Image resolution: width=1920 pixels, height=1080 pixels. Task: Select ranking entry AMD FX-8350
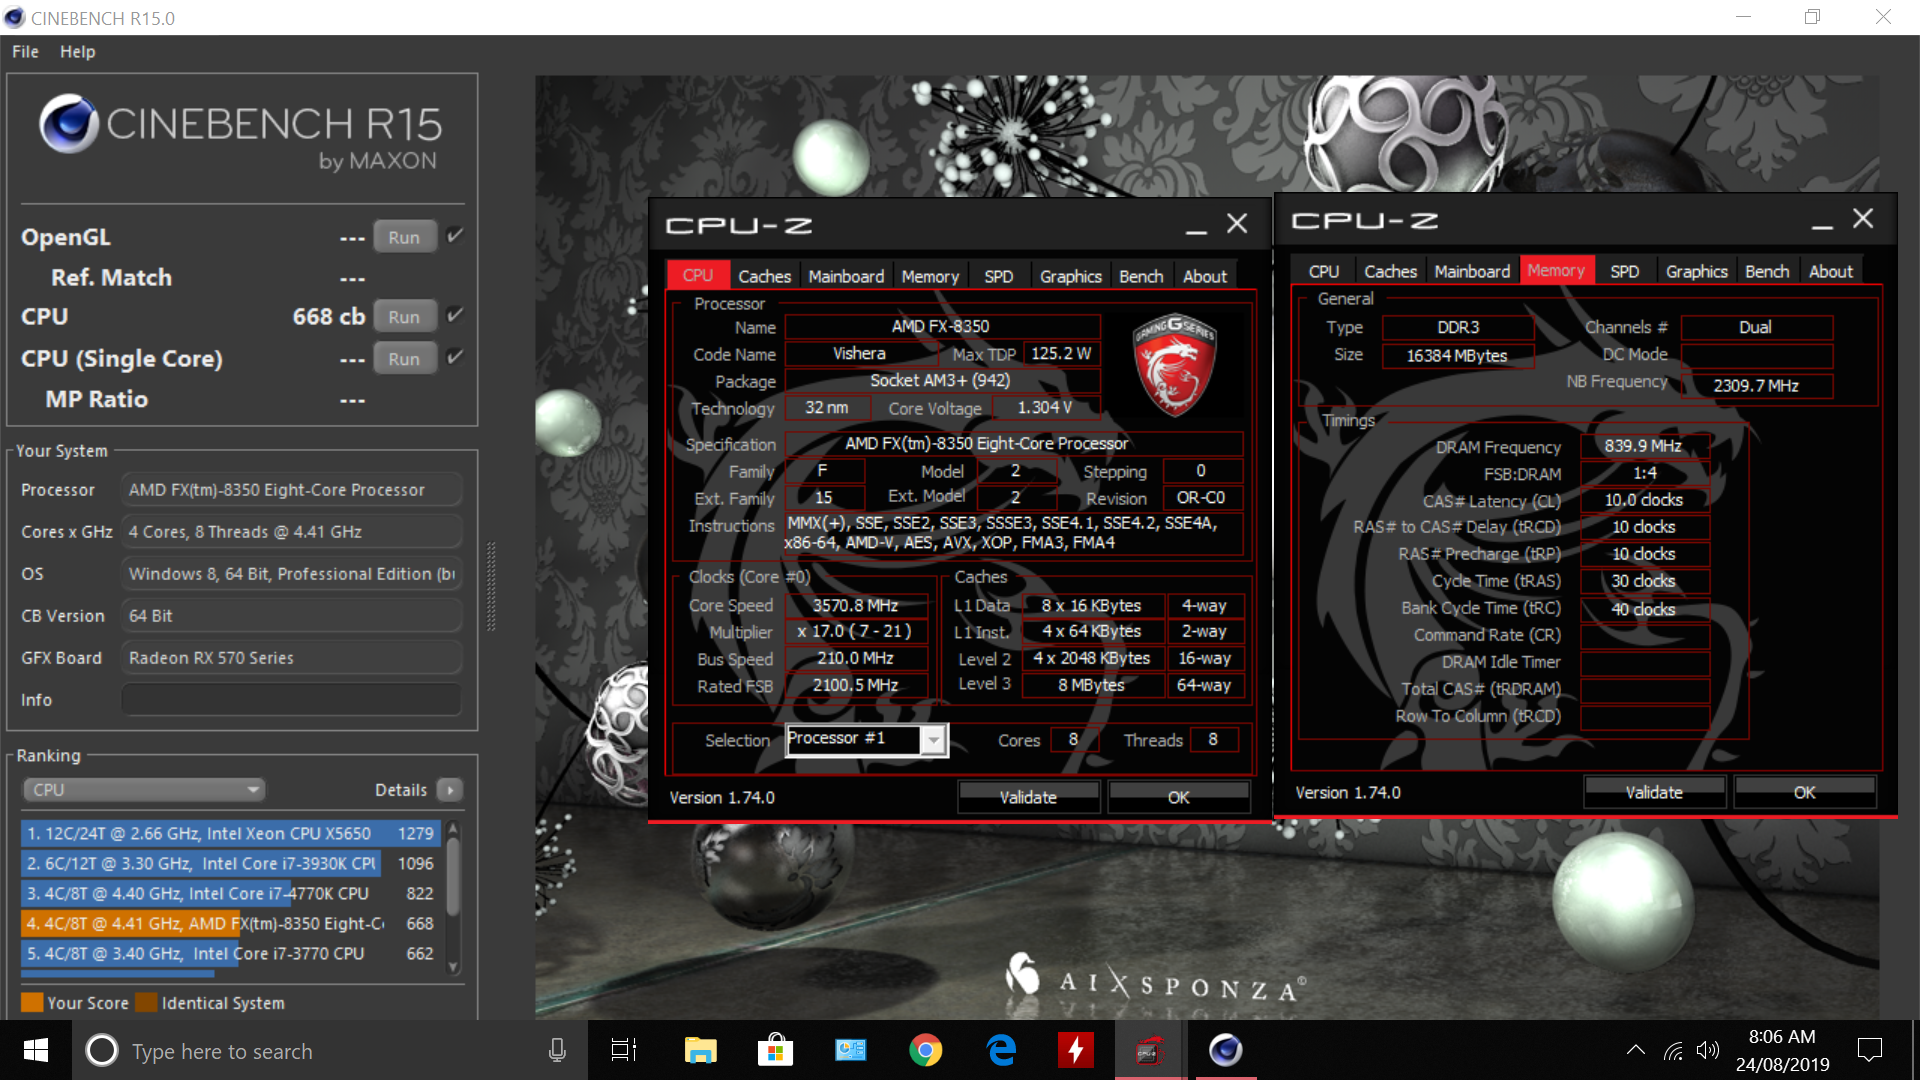pos(230,923)
